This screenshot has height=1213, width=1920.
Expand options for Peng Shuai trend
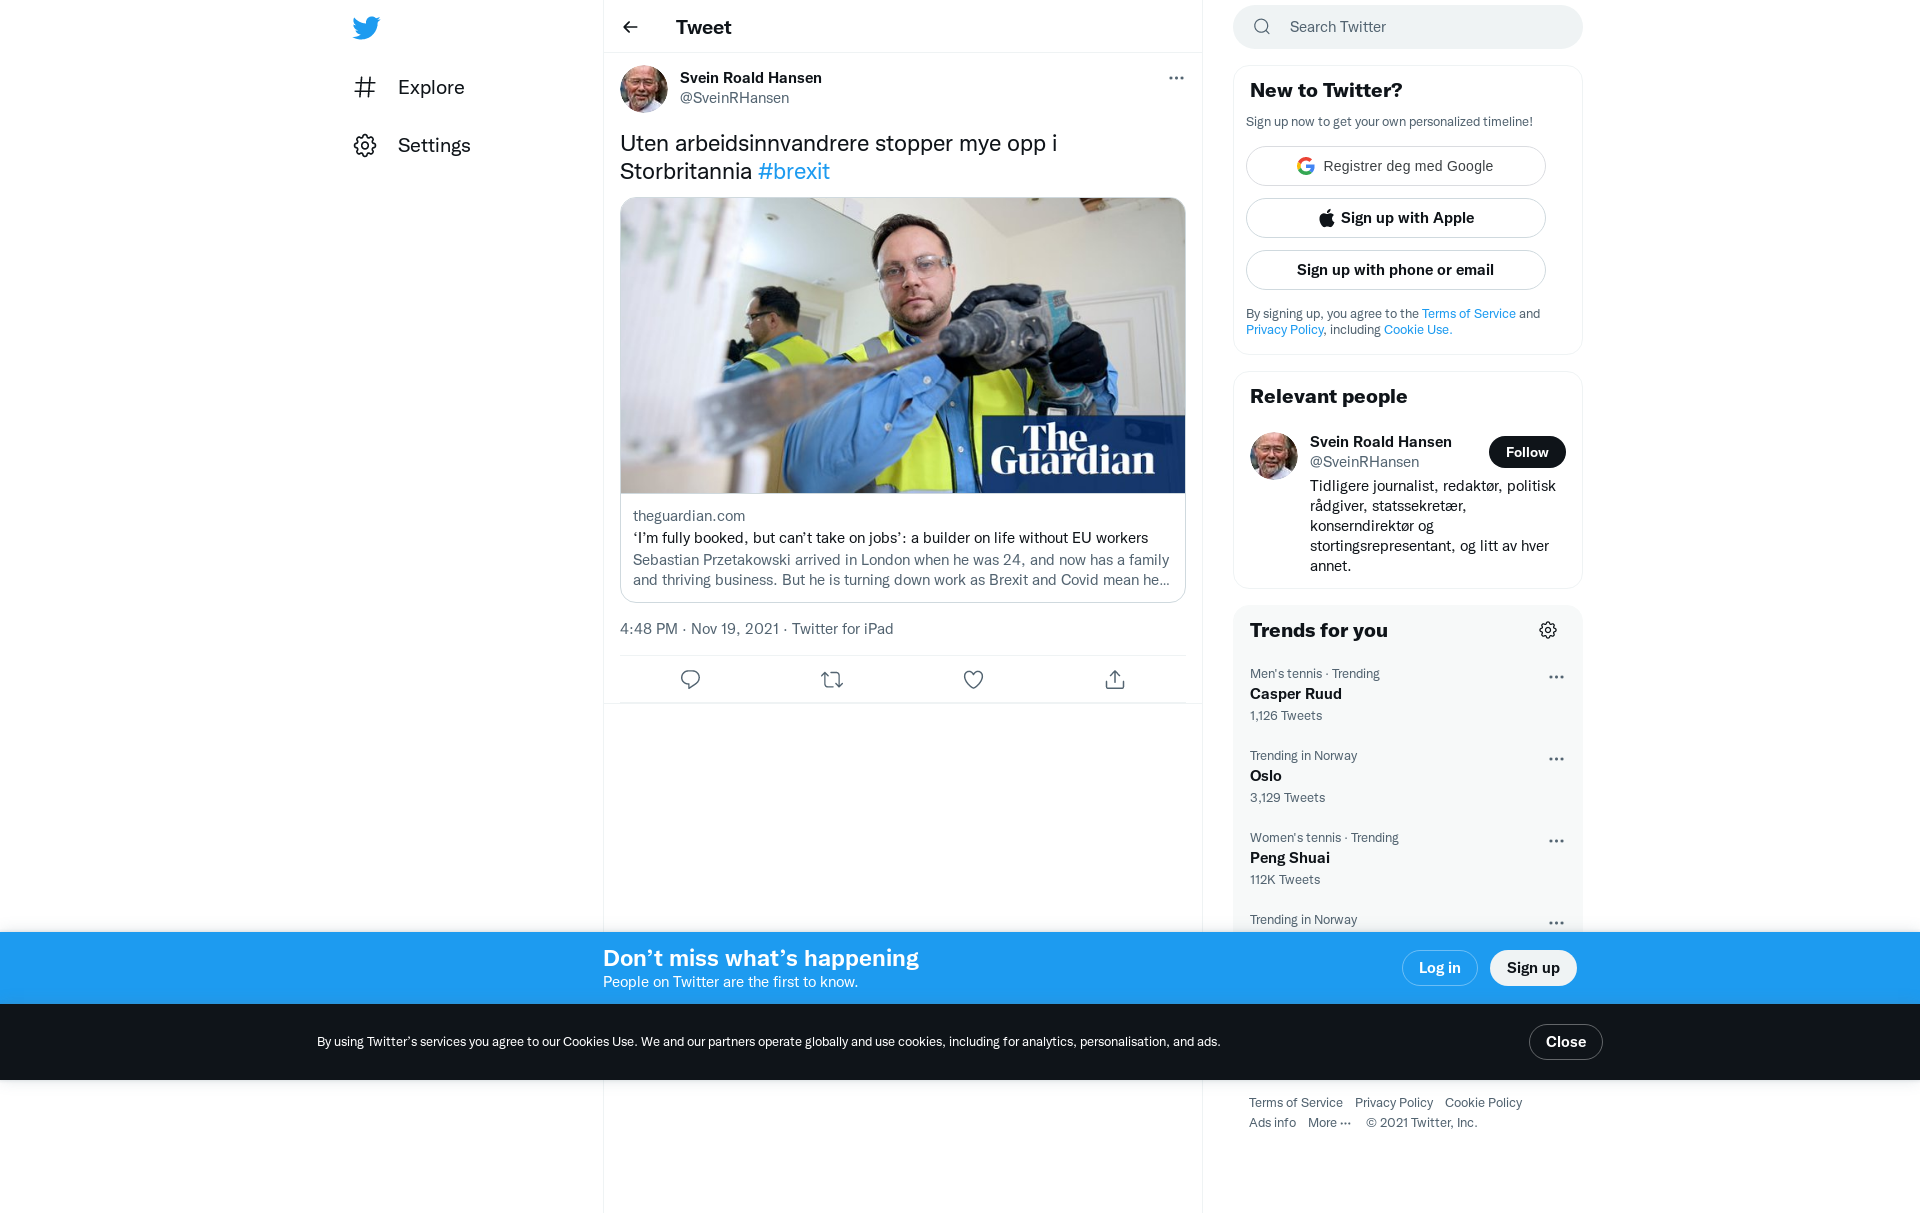coord(1556,841)
